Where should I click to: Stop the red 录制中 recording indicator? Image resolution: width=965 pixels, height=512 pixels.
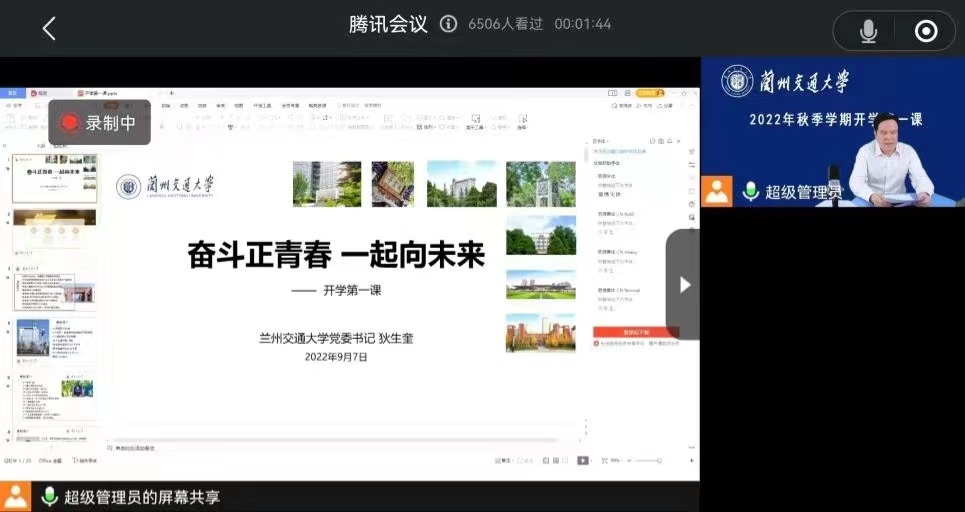100,123
